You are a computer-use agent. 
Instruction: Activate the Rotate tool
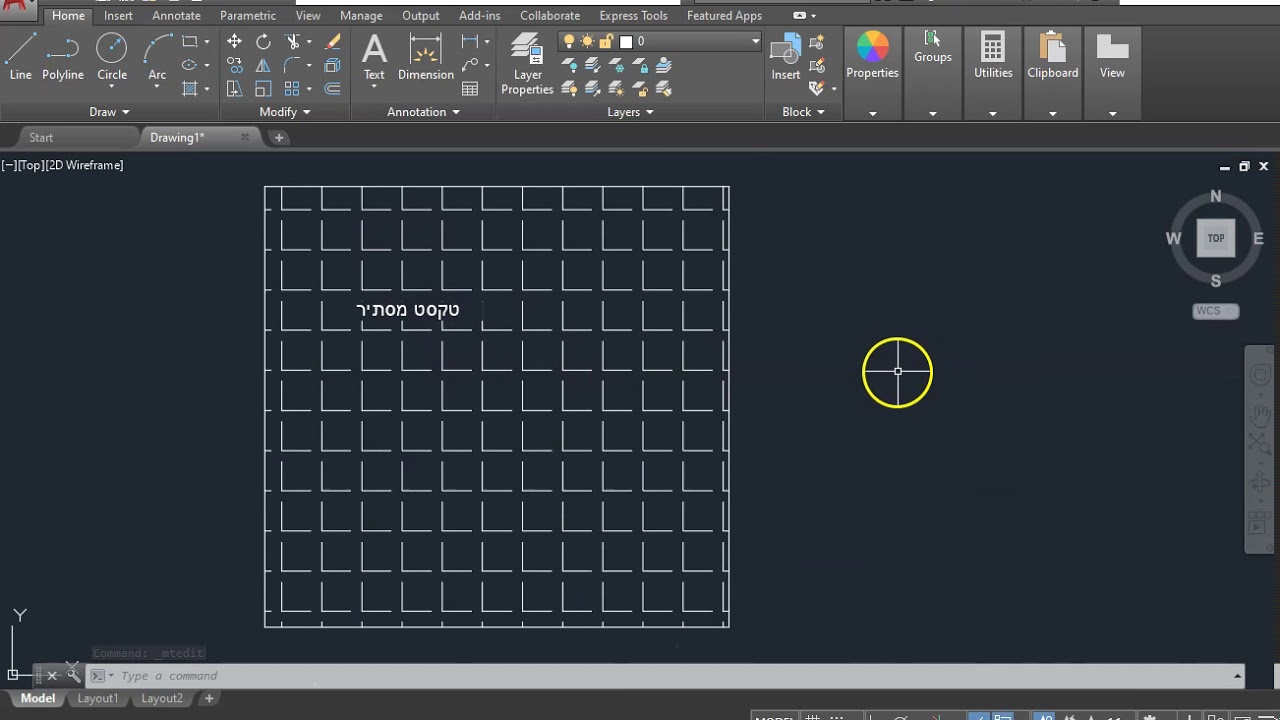pyautogui.click(x=263, y=42)
